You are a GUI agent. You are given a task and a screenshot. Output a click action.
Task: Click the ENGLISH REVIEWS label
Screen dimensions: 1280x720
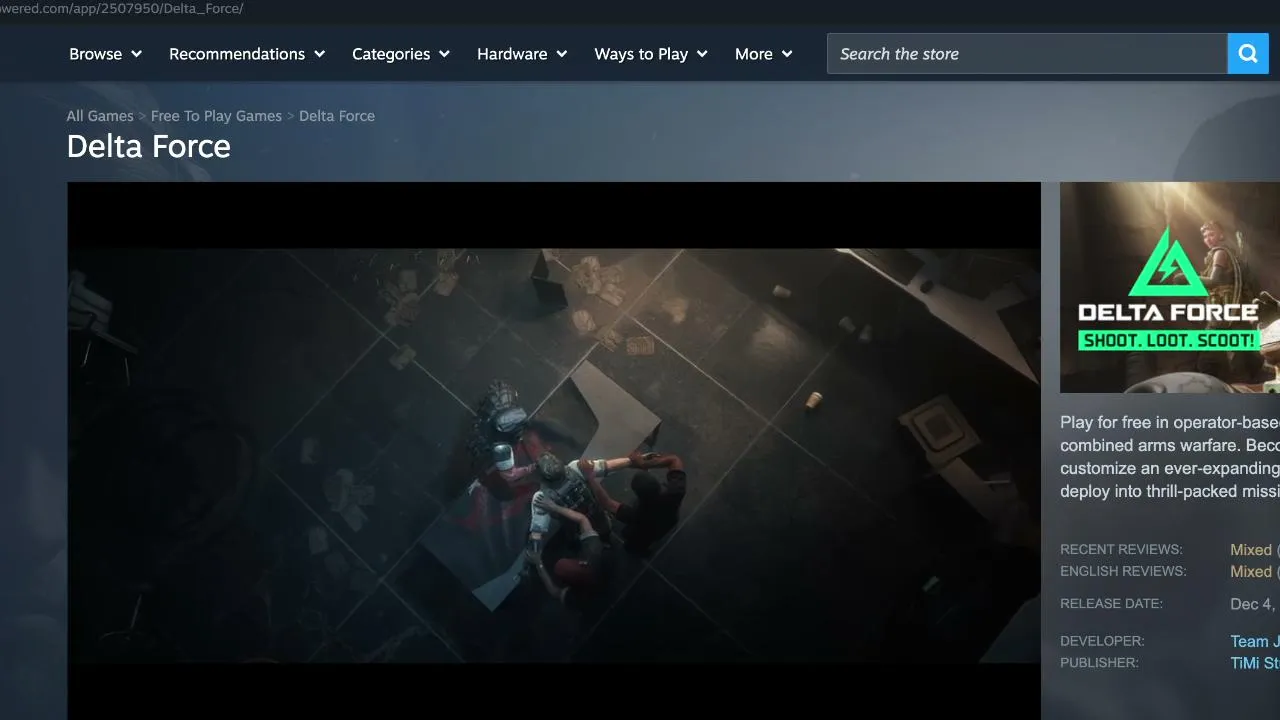click(x=1123, y=572)
